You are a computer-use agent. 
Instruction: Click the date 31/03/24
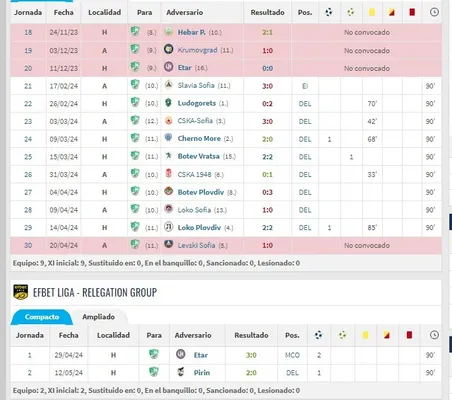pos(63,175)
